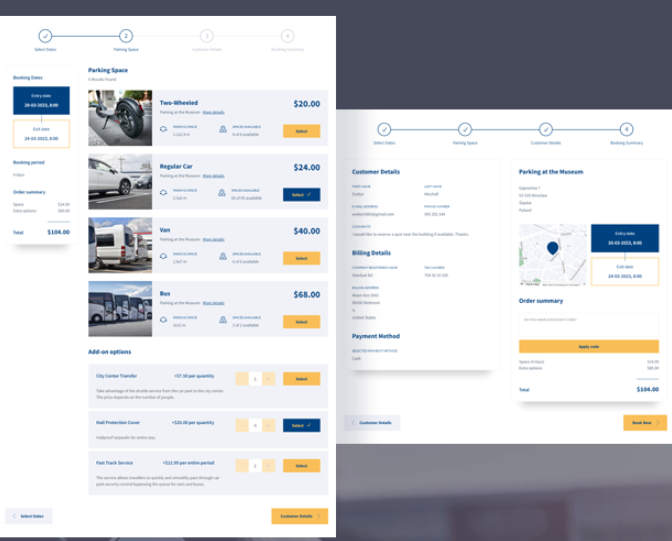Go back via the grey Customer Details button

click(372, 423)
